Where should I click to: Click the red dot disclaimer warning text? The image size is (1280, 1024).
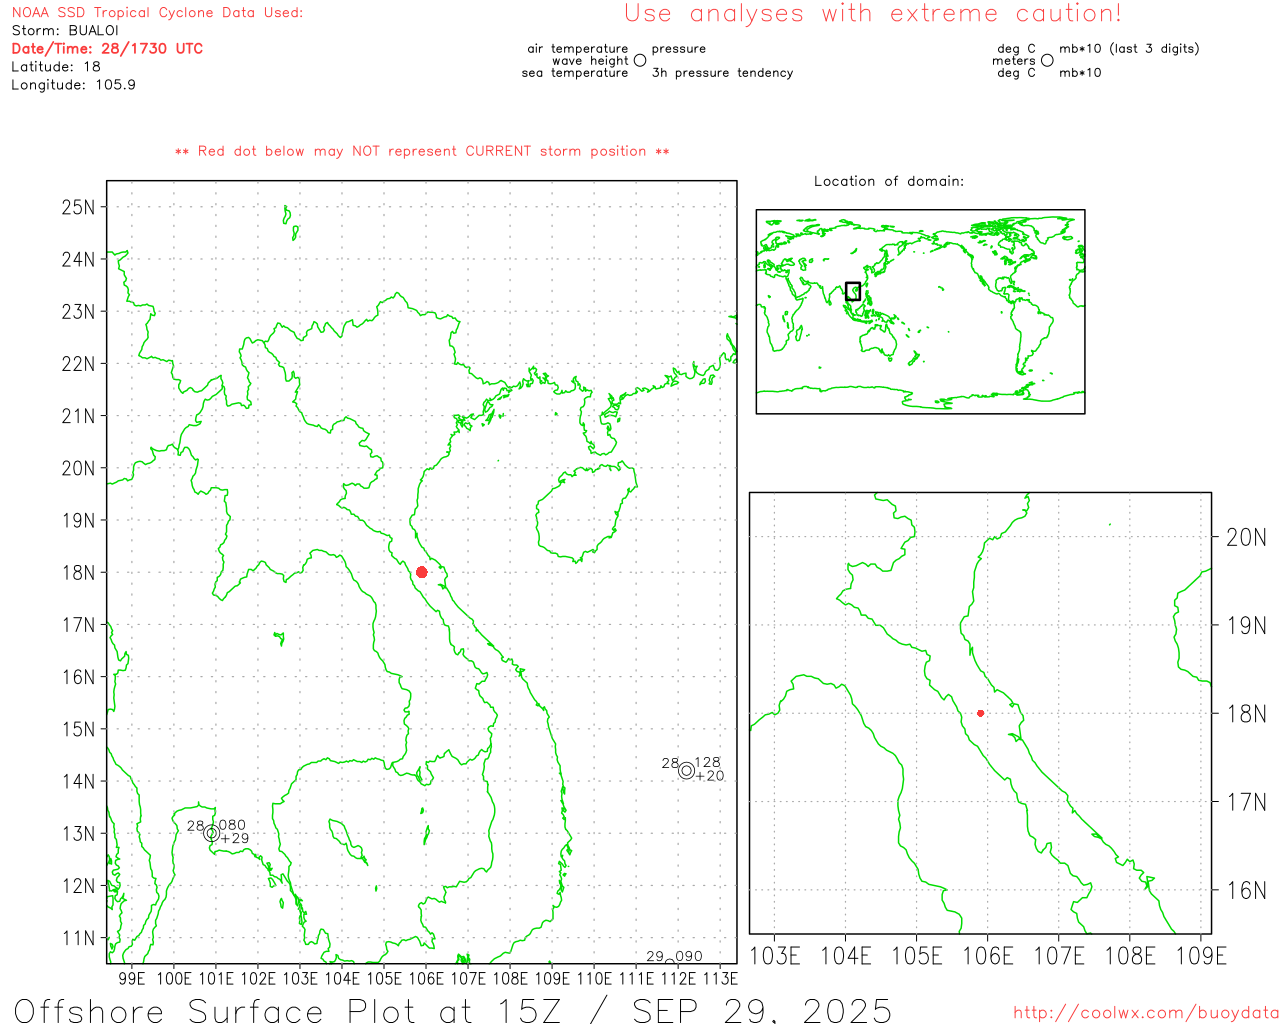click(422, 151)
